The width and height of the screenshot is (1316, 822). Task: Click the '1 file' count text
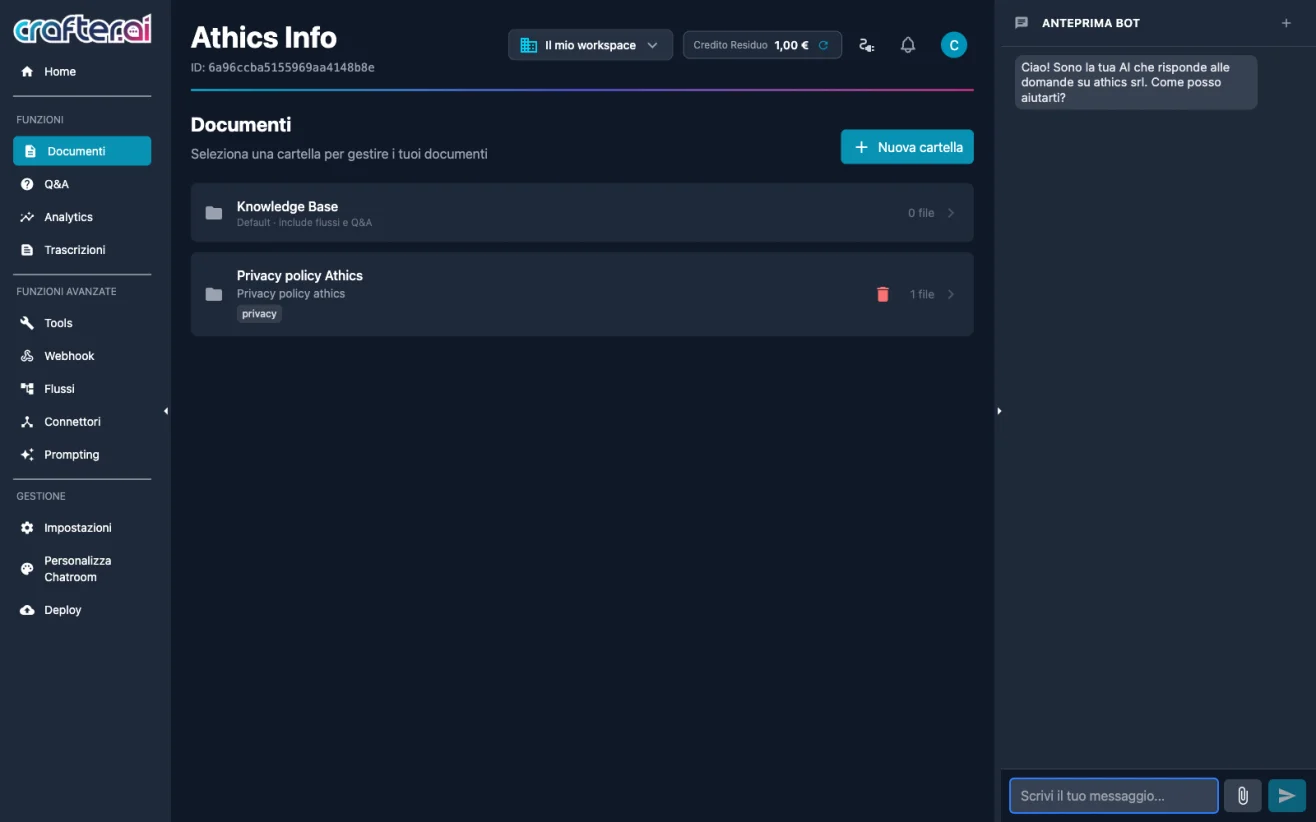[922, 294]
